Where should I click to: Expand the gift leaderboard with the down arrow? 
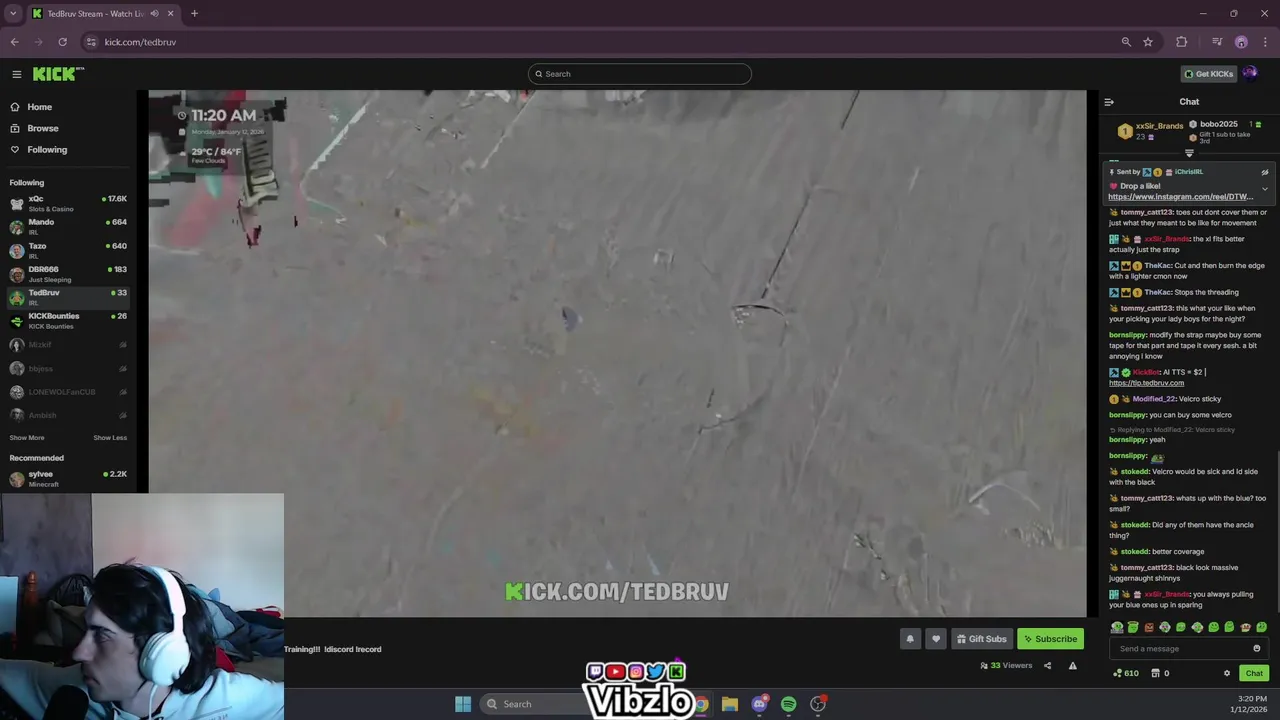point(1189,153)
